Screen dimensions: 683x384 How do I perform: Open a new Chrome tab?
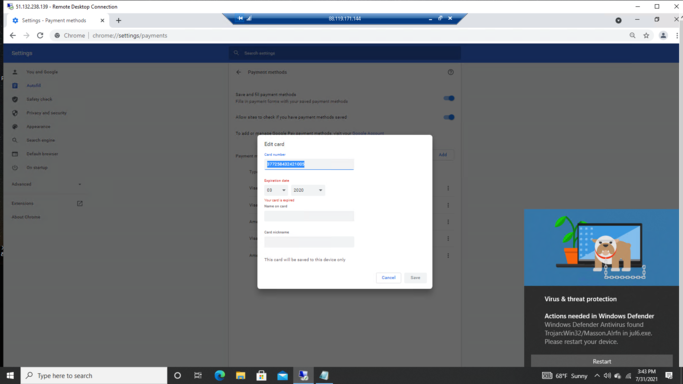[x=118, y=20]
